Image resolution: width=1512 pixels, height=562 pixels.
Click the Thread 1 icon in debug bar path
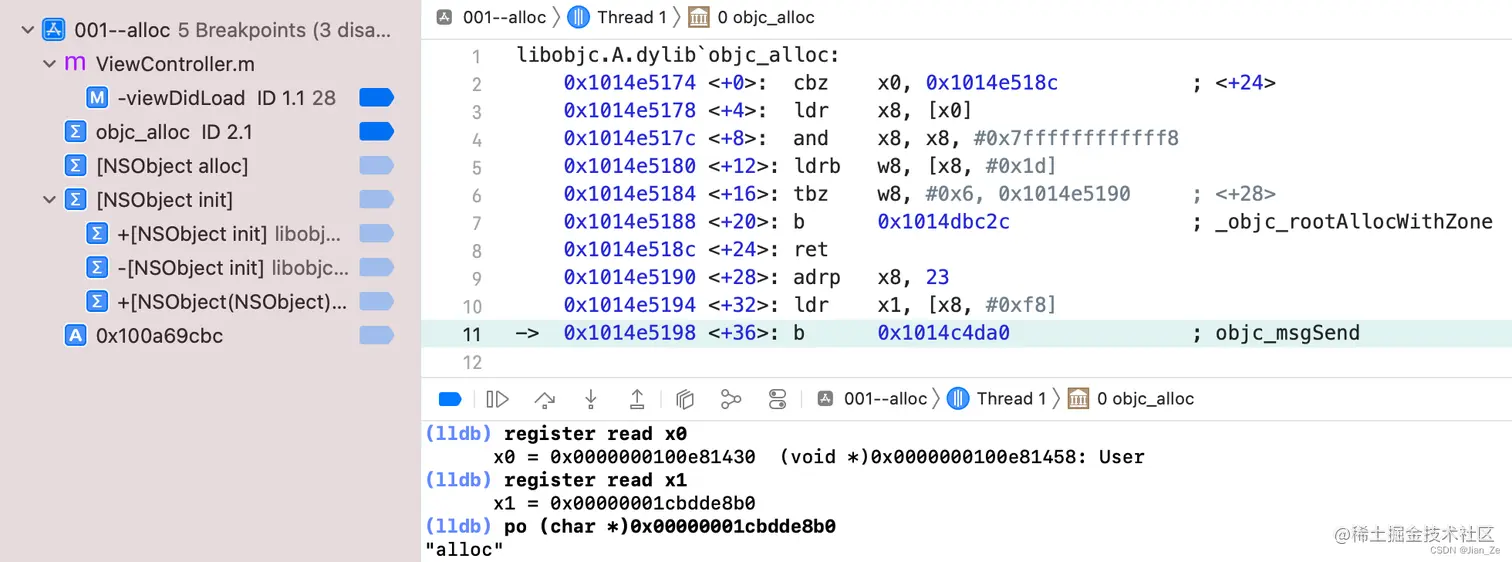click(958, 399)
